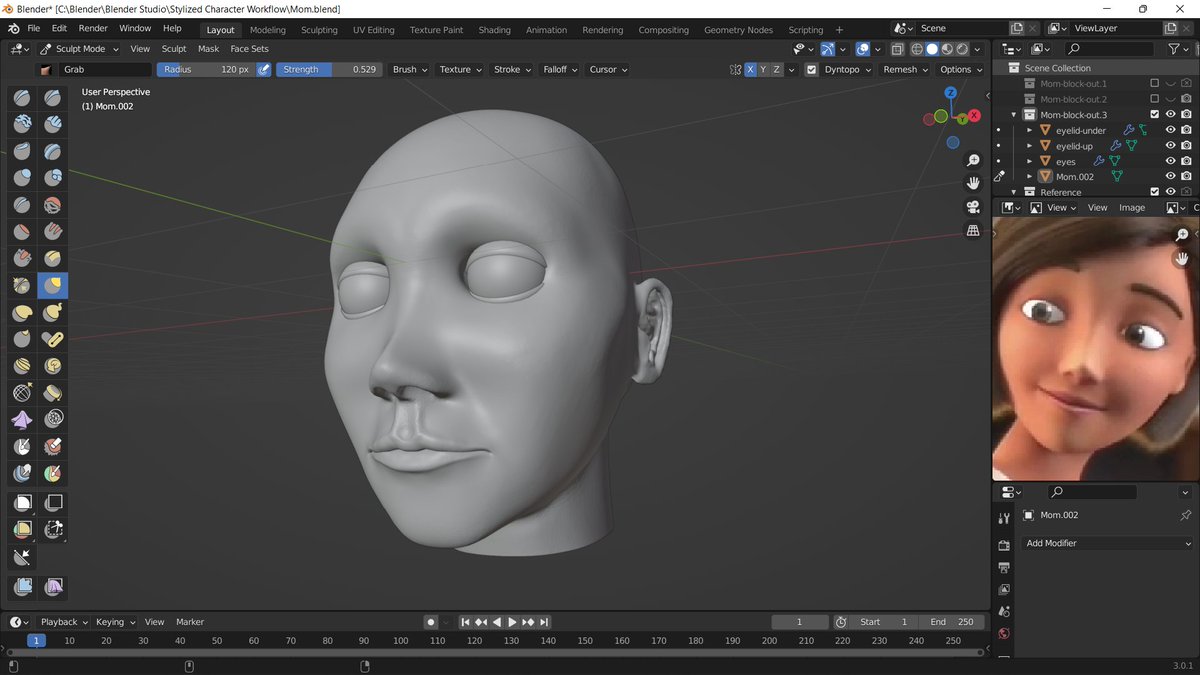Pin the Mom.002 properties context

(x=1186, y=515)
